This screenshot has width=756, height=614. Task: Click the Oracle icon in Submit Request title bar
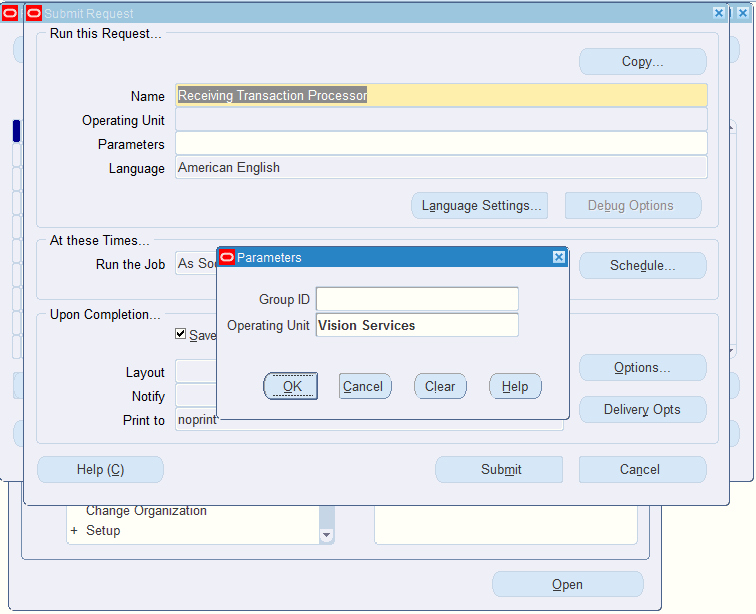[34, 13]
